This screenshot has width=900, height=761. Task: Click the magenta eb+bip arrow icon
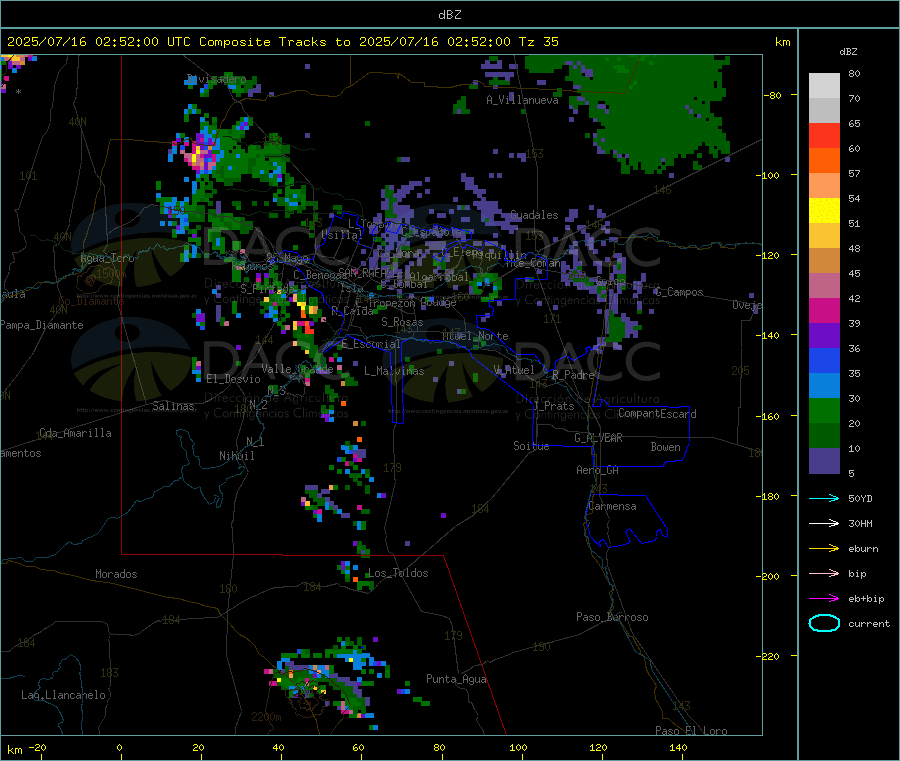[824, 599]
